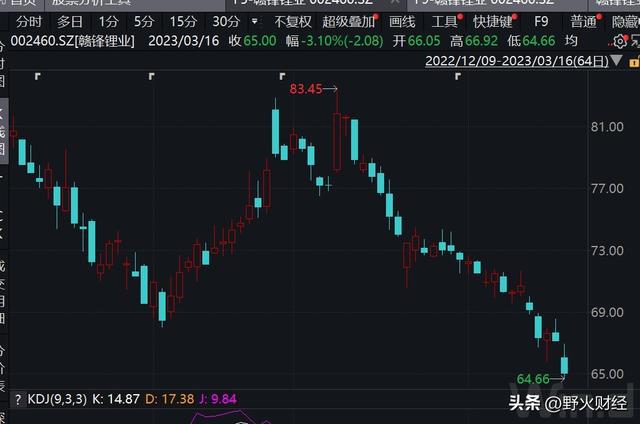This screenshot has width=640, height=424.
Task: Open the F9 deep data button
Action: 541,21
